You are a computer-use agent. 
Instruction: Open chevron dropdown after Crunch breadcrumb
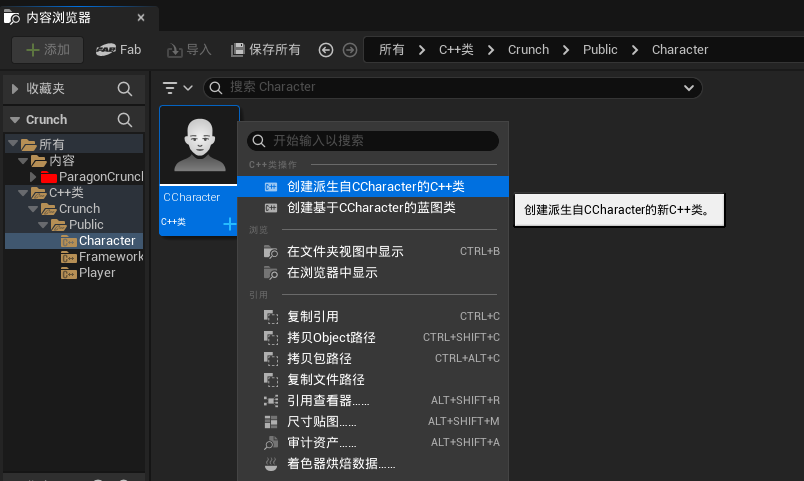tap(566, 50)
